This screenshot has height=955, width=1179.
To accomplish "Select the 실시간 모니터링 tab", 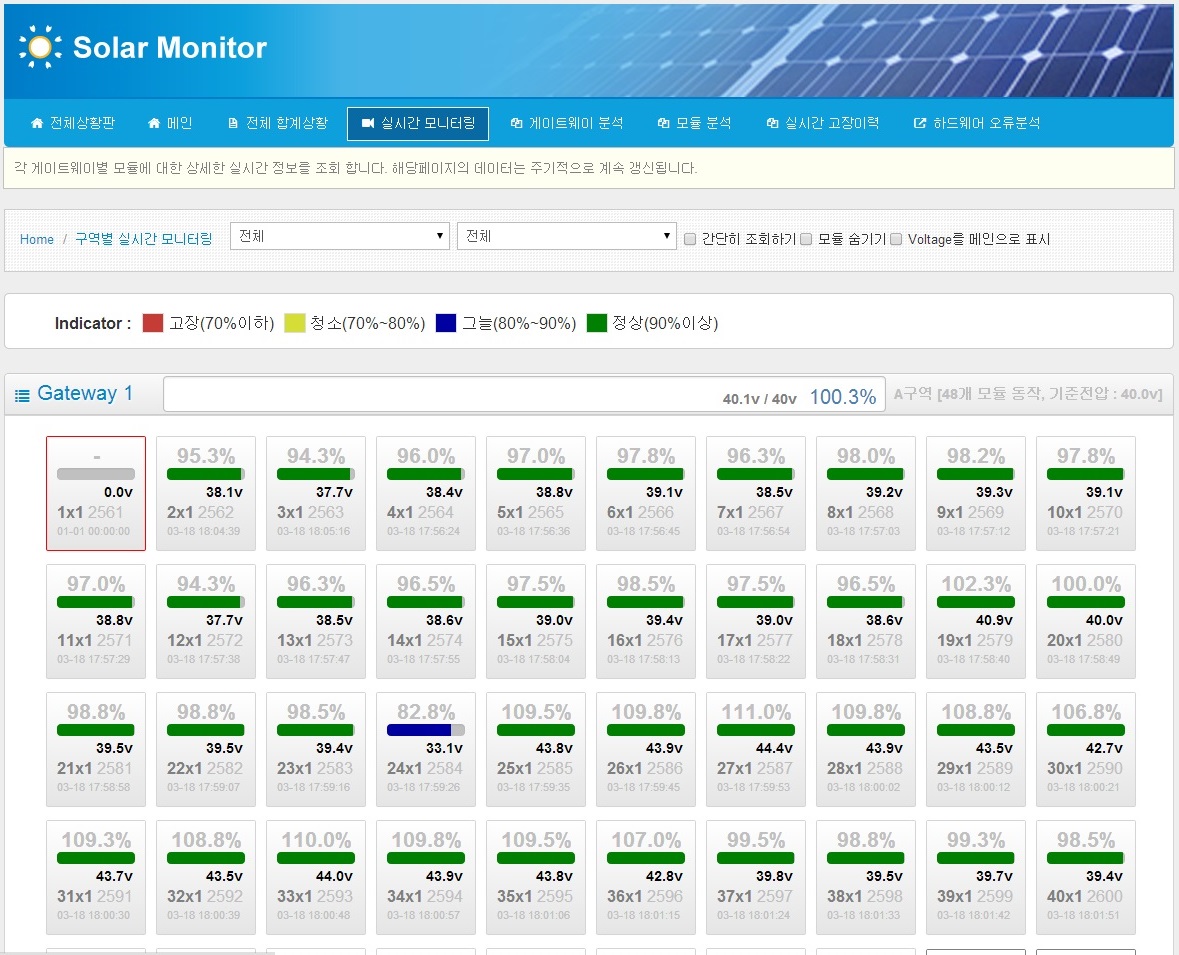I will click(418, 123).
